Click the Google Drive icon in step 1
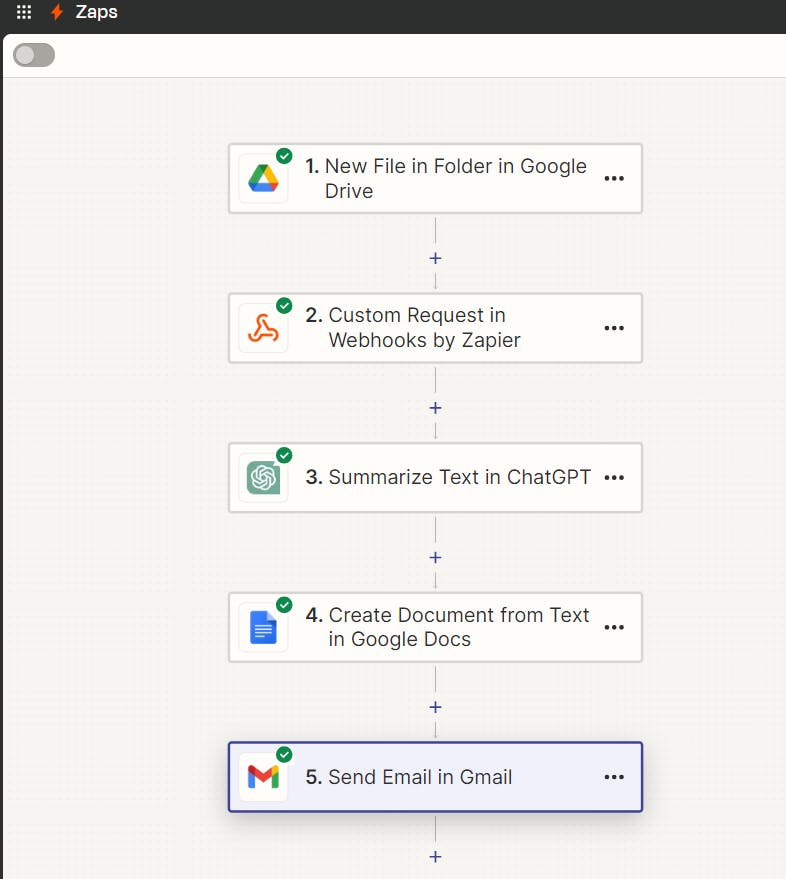The image size is (786, 879). 263,179
